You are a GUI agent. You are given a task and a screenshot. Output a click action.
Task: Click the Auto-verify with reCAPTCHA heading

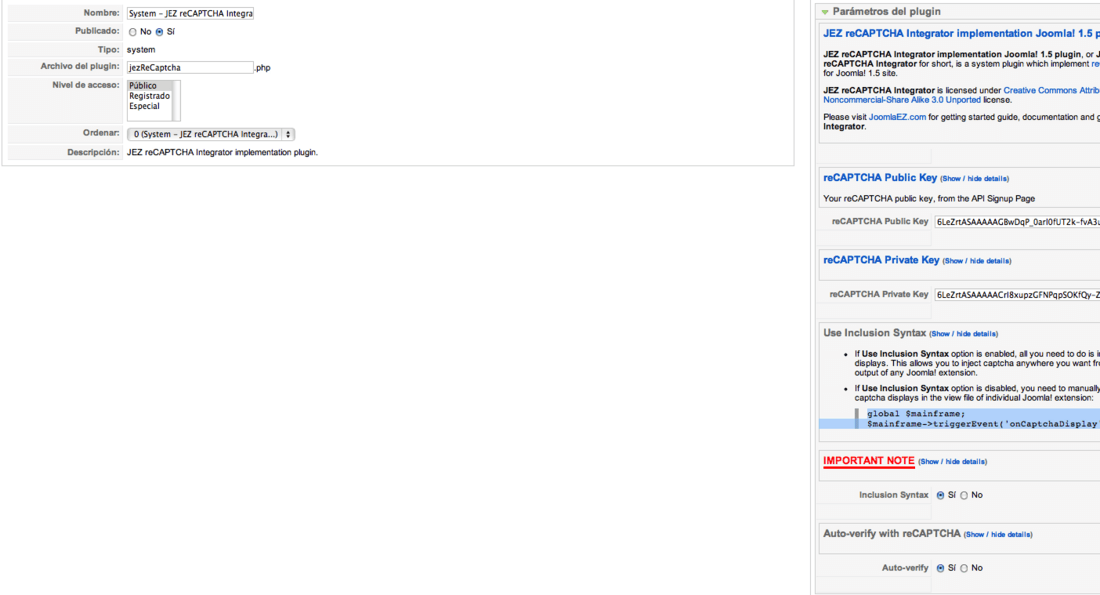tap(892, 533)
